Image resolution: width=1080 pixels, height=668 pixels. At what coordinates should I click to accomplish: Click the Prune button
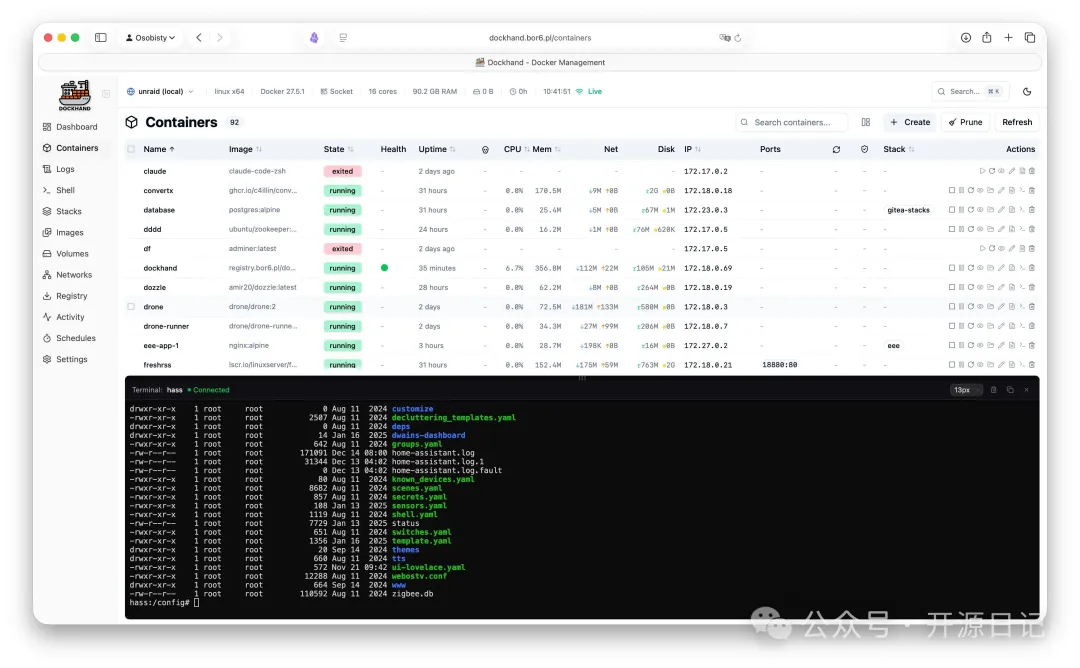pos(965,122)
